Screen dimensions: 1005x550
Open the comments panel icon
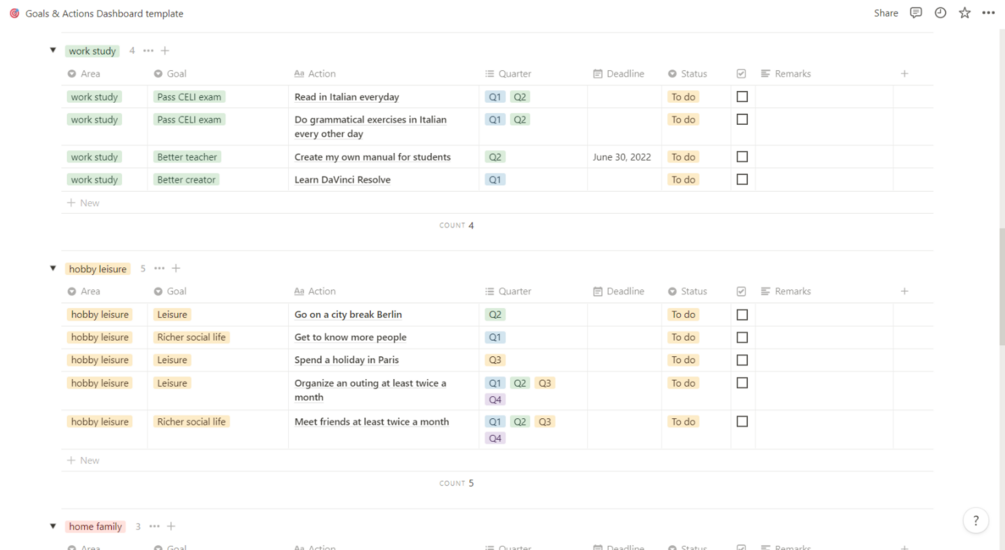pos(916,13)
